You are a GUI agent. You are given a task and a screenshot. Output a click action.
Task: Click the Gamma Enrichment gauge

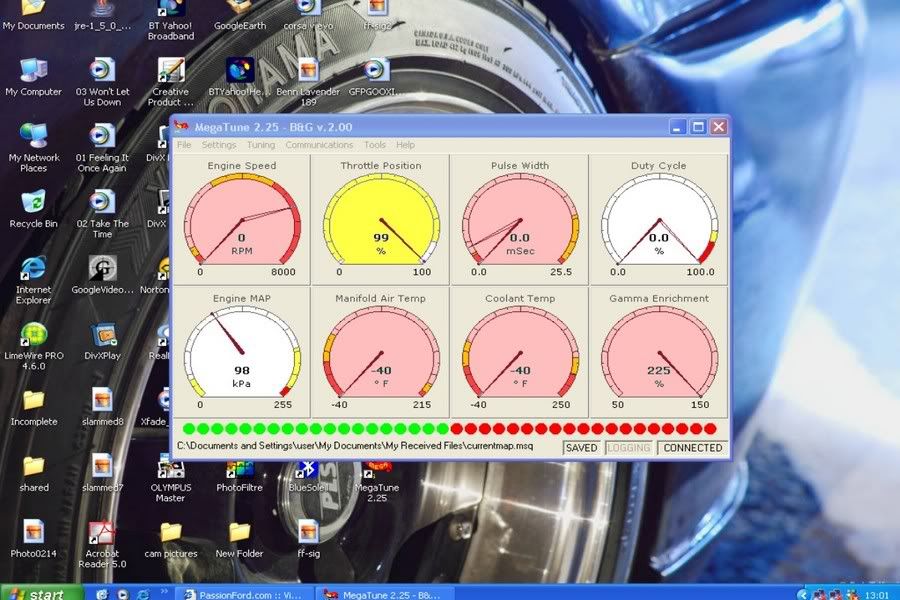(x=658, y=352)
